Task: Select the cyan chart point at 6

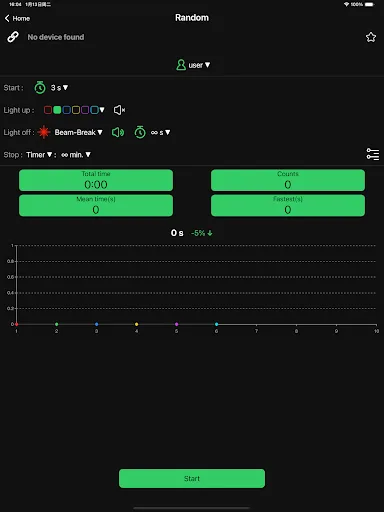Action: point(216,324)
